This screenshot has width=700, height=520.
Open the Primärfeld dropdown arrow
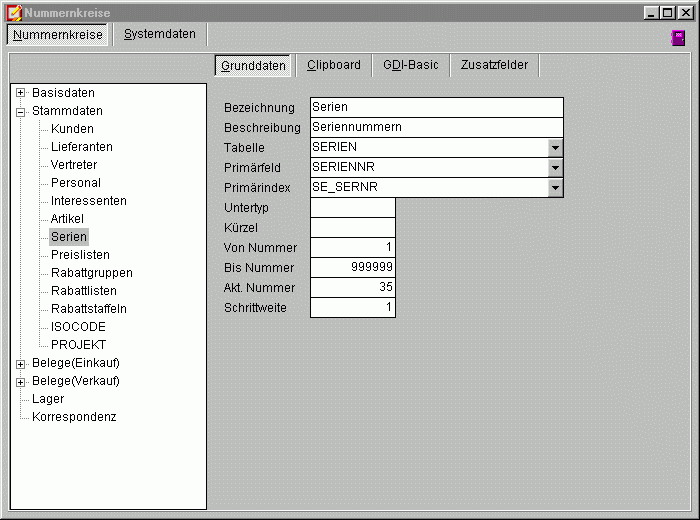(x=555, y=167)
